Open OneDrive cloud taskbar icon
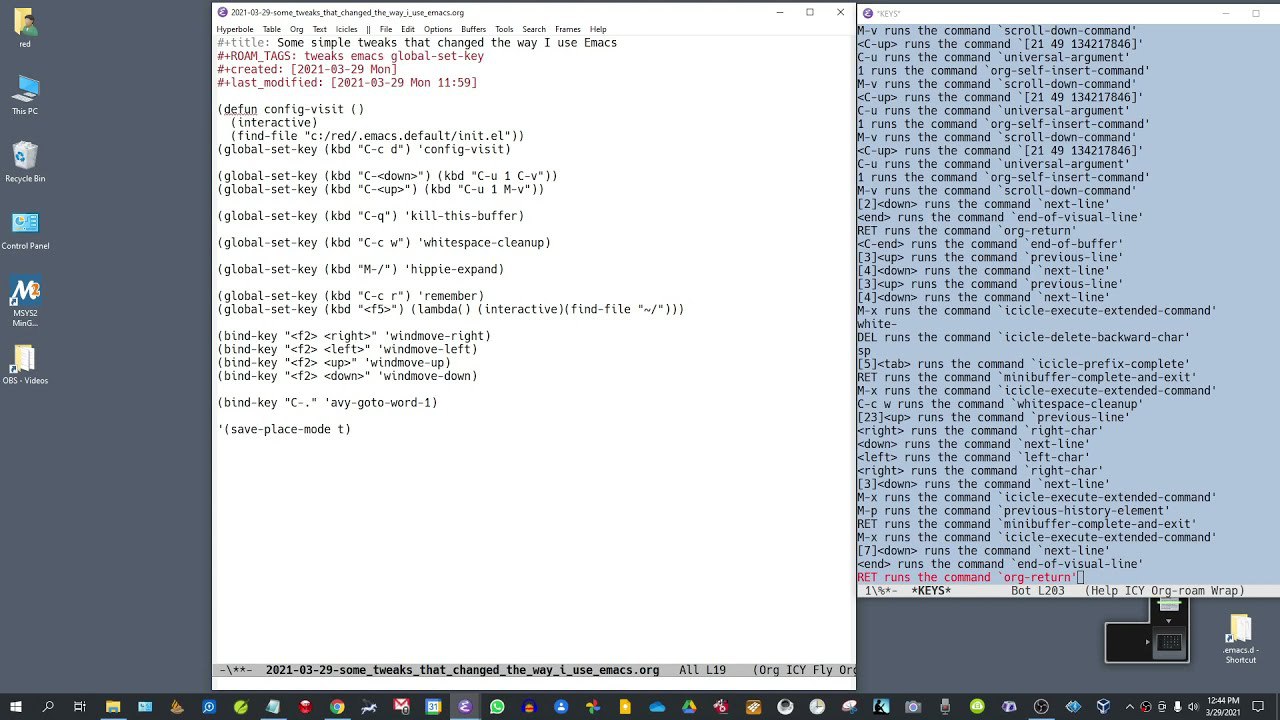 657,707
